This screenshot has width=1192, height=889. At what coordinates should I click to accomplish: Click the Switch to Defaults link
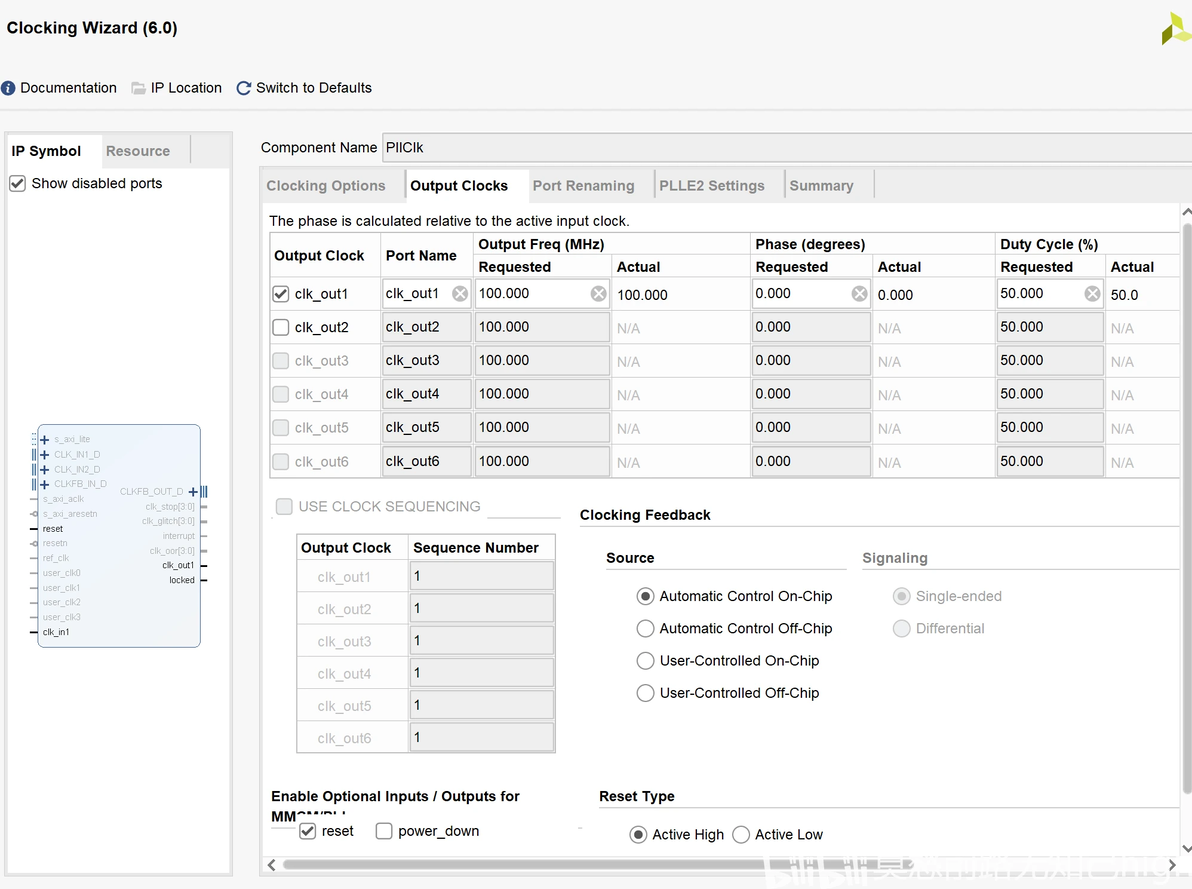click(x=313, y=88)
